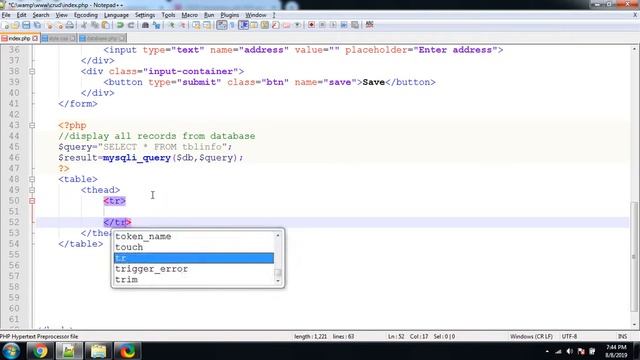Click the Close All toolbar icon
Viewport: 640px width, 360px height.
click(x=60, y=25)
